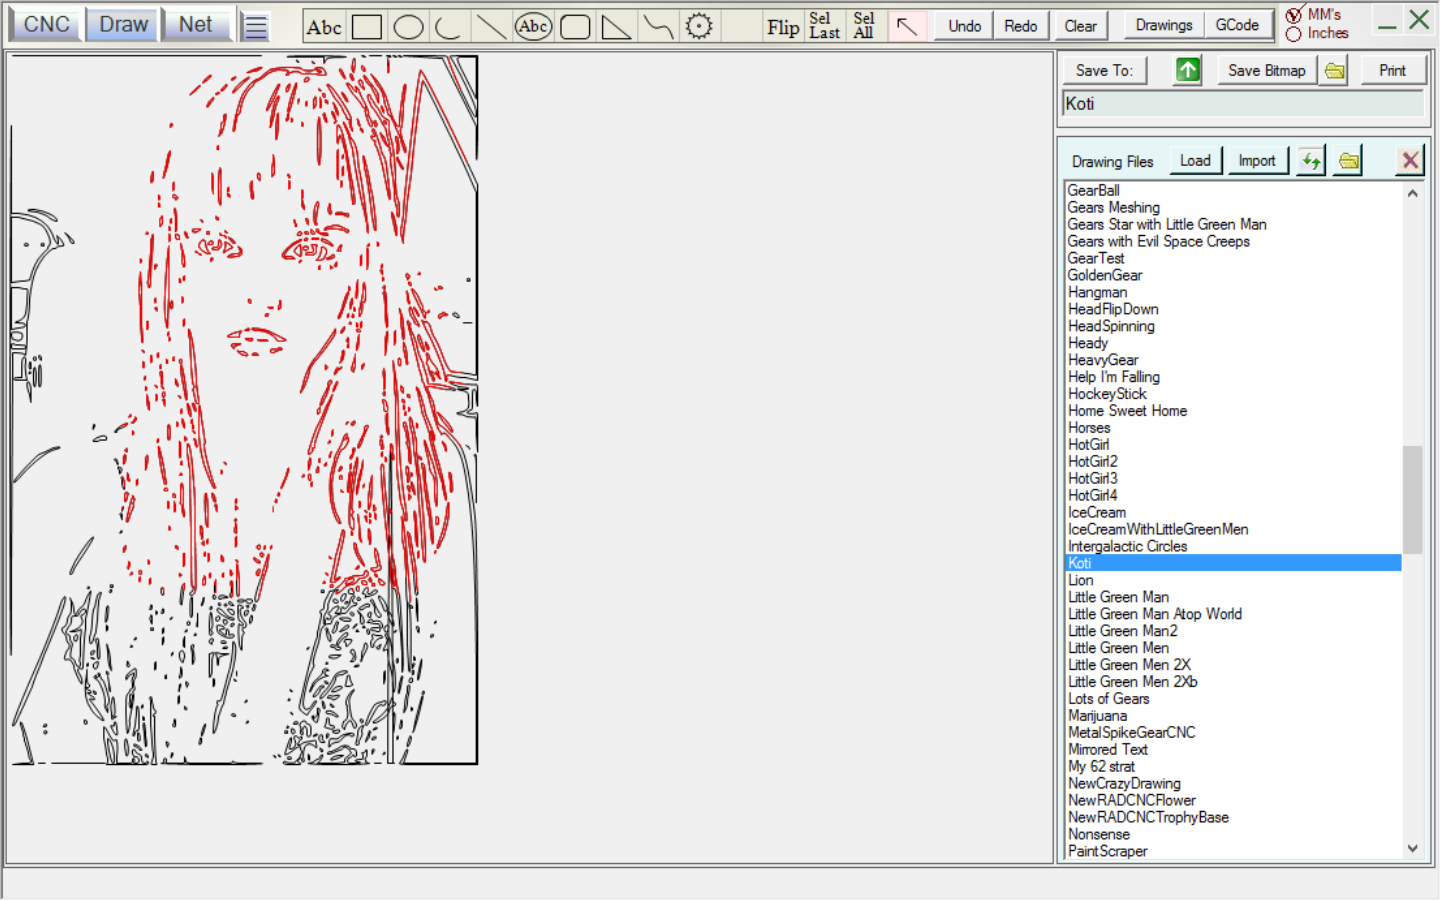Select NewRADCNCTrophyBase file
This screenshot has width=1440, height=900.
(x=1148, y=818)
